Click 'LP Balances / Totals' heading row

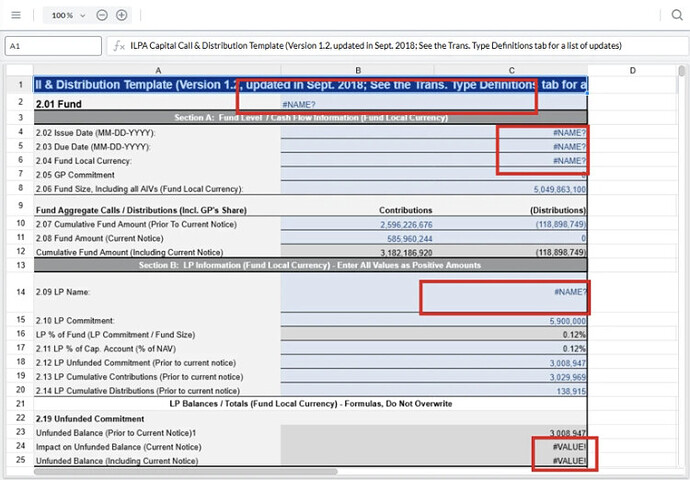tap(311, 403)
